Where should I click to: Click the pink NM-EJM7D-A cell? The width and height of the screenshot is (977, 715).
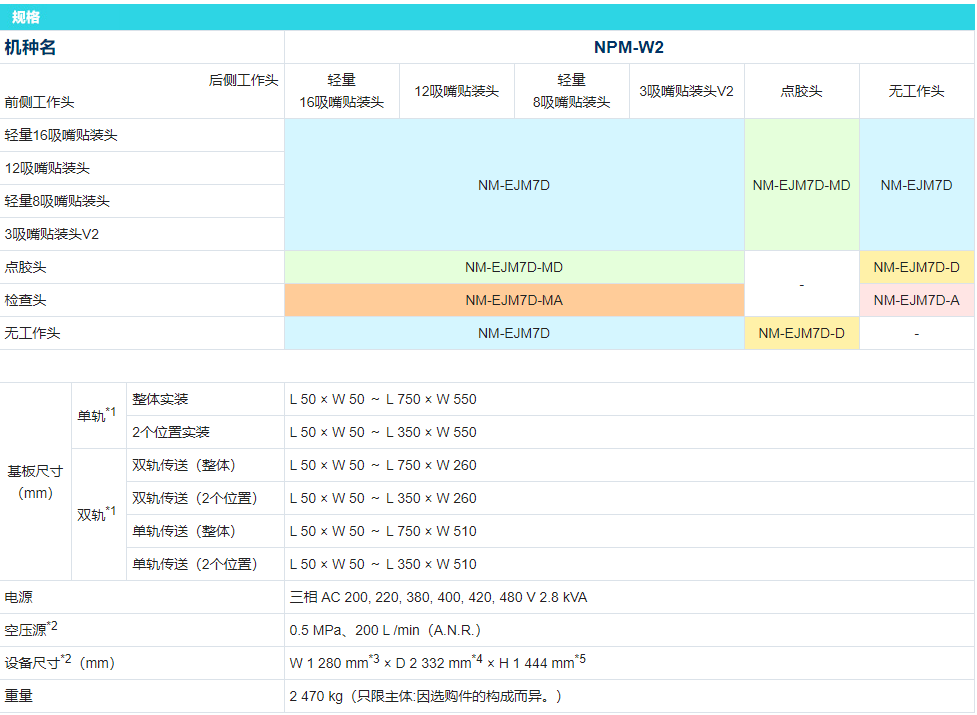[916, 300]
